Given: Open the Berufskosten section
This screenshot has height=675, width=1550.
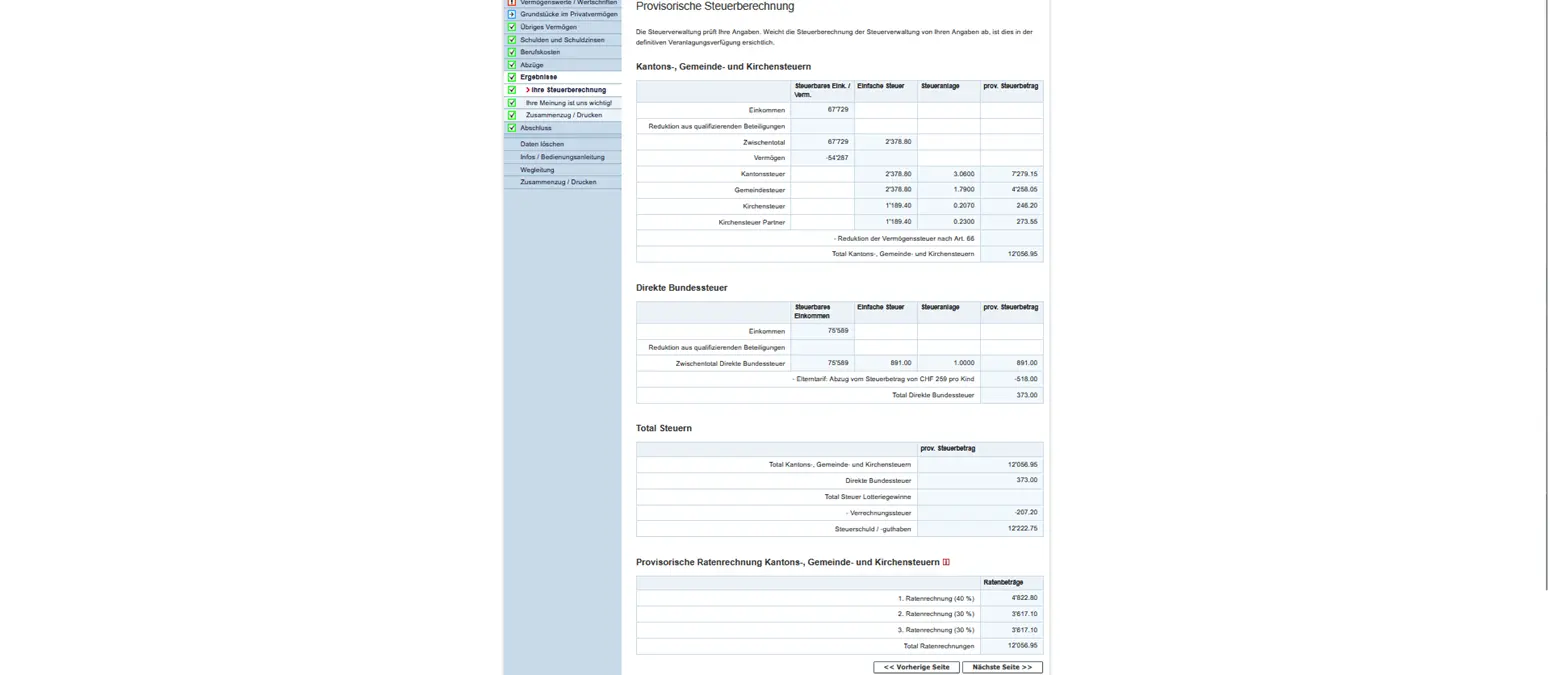Looking at the screenshot, I should pos(540,52).
